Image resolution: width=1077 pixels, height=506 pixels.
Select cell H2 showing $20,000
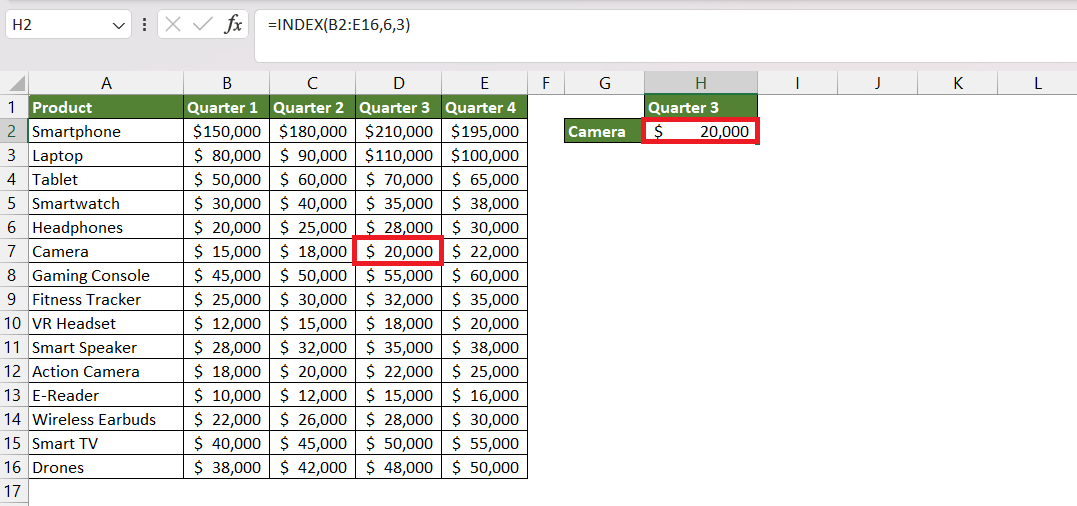pyautogui.click(x=701, y=131)
